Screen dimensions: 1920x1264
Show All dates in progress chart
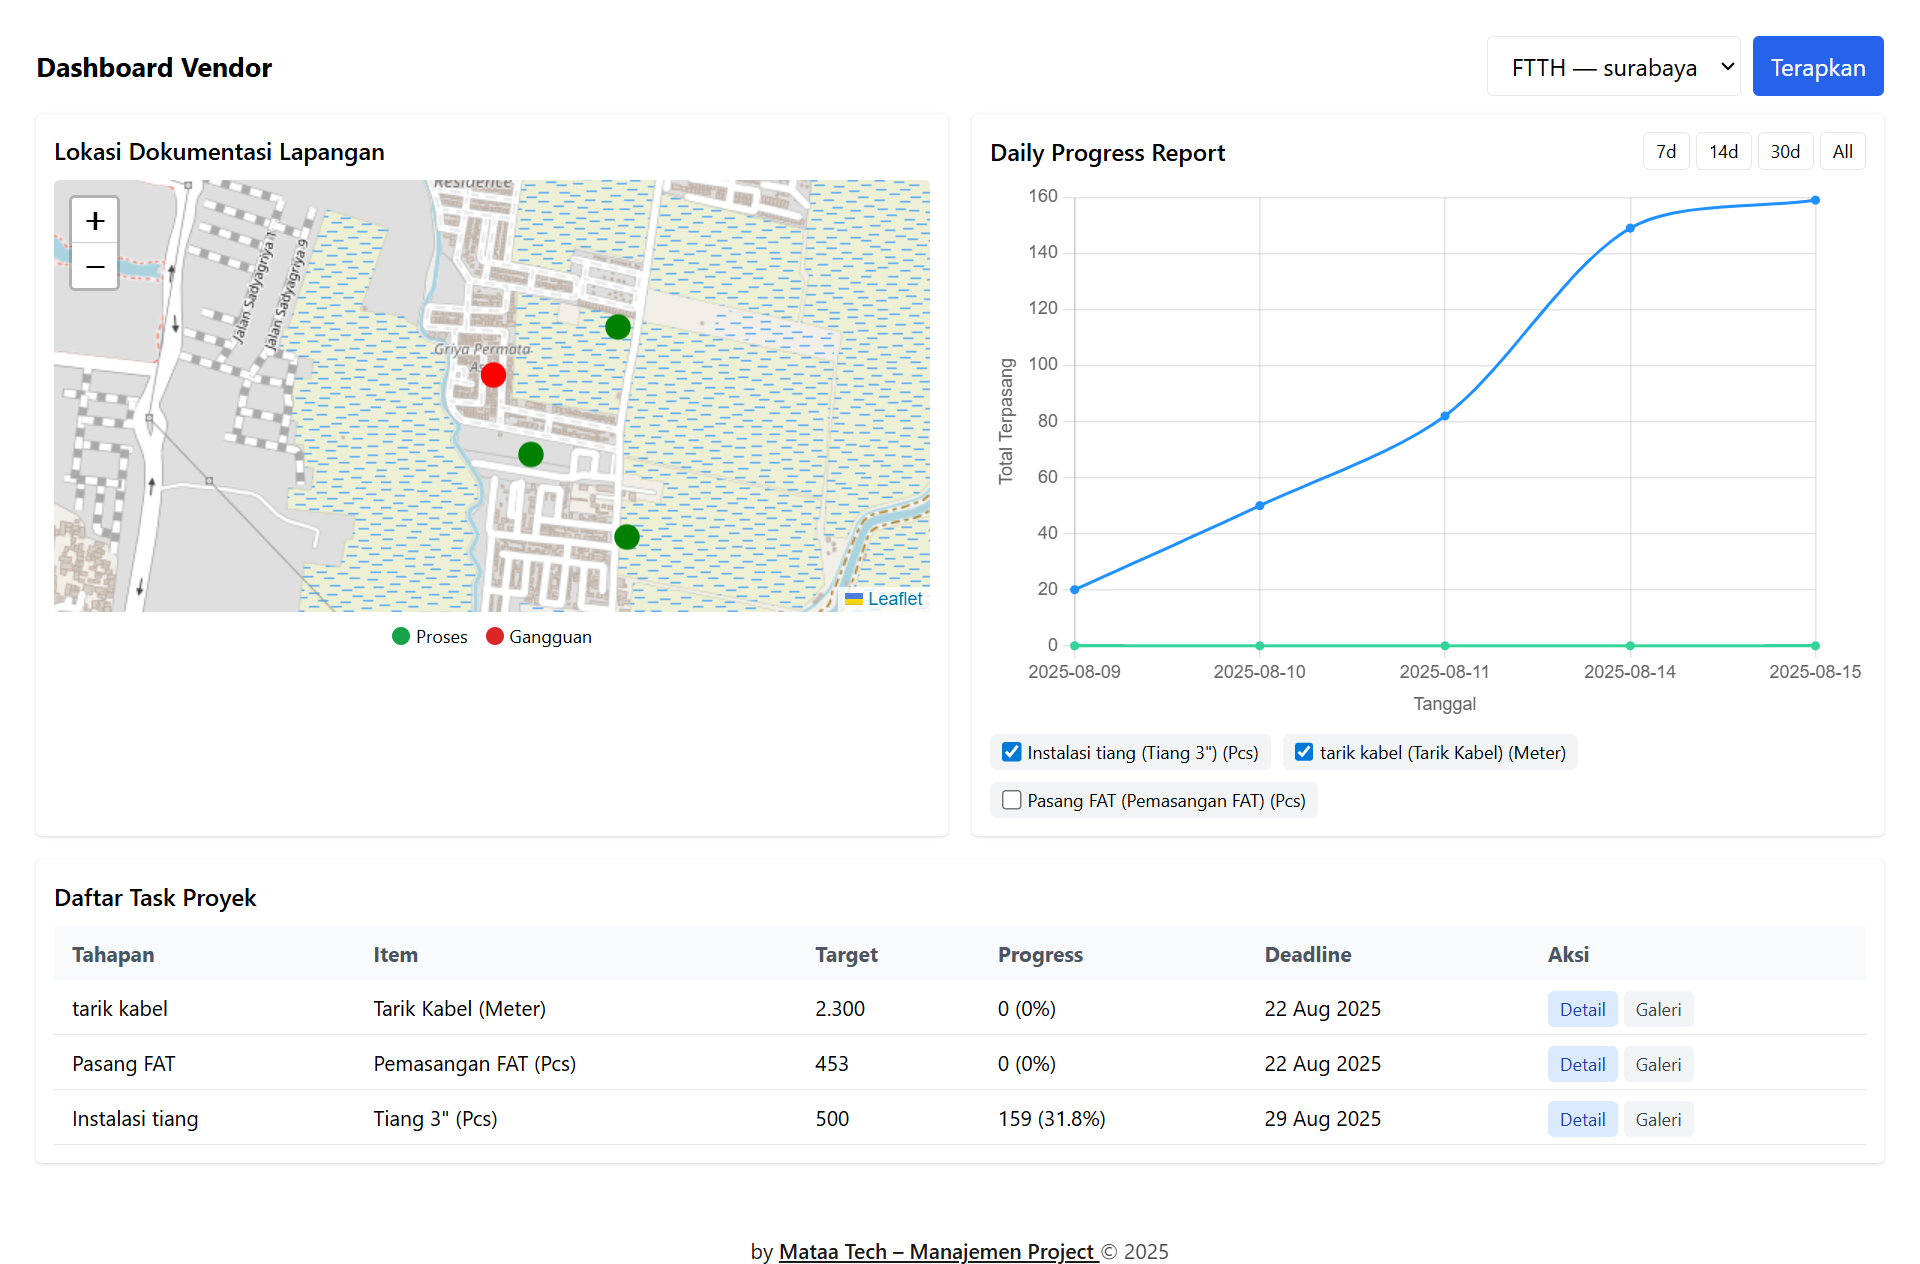point(1842,152)
